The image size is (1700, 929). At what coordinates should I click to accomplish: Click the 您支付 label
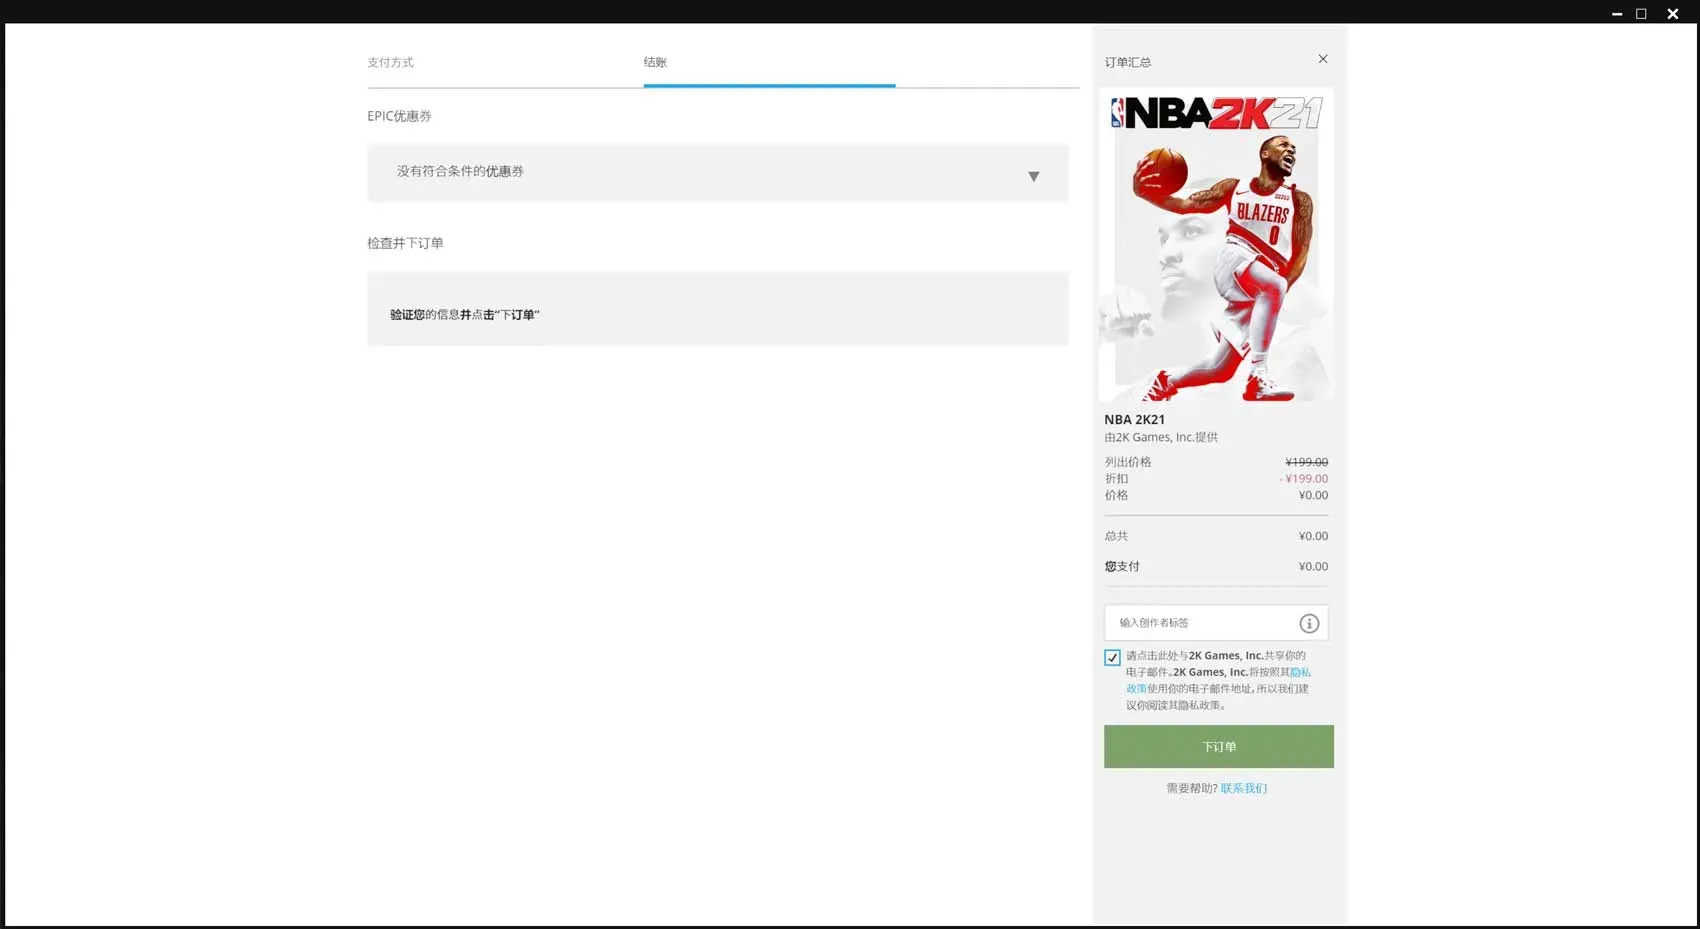(x=1122, y=567)
